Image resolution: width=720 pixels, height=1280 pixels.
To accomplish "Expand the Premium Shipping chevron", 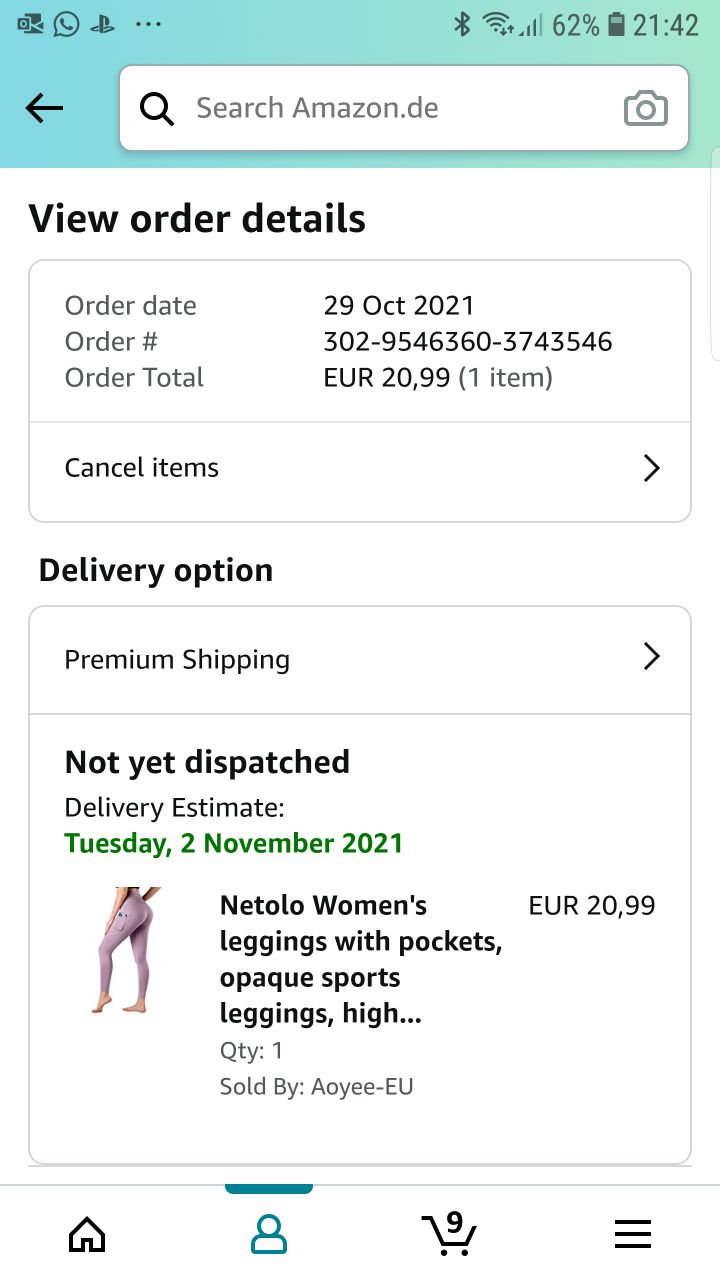I will tap(651, 656).
